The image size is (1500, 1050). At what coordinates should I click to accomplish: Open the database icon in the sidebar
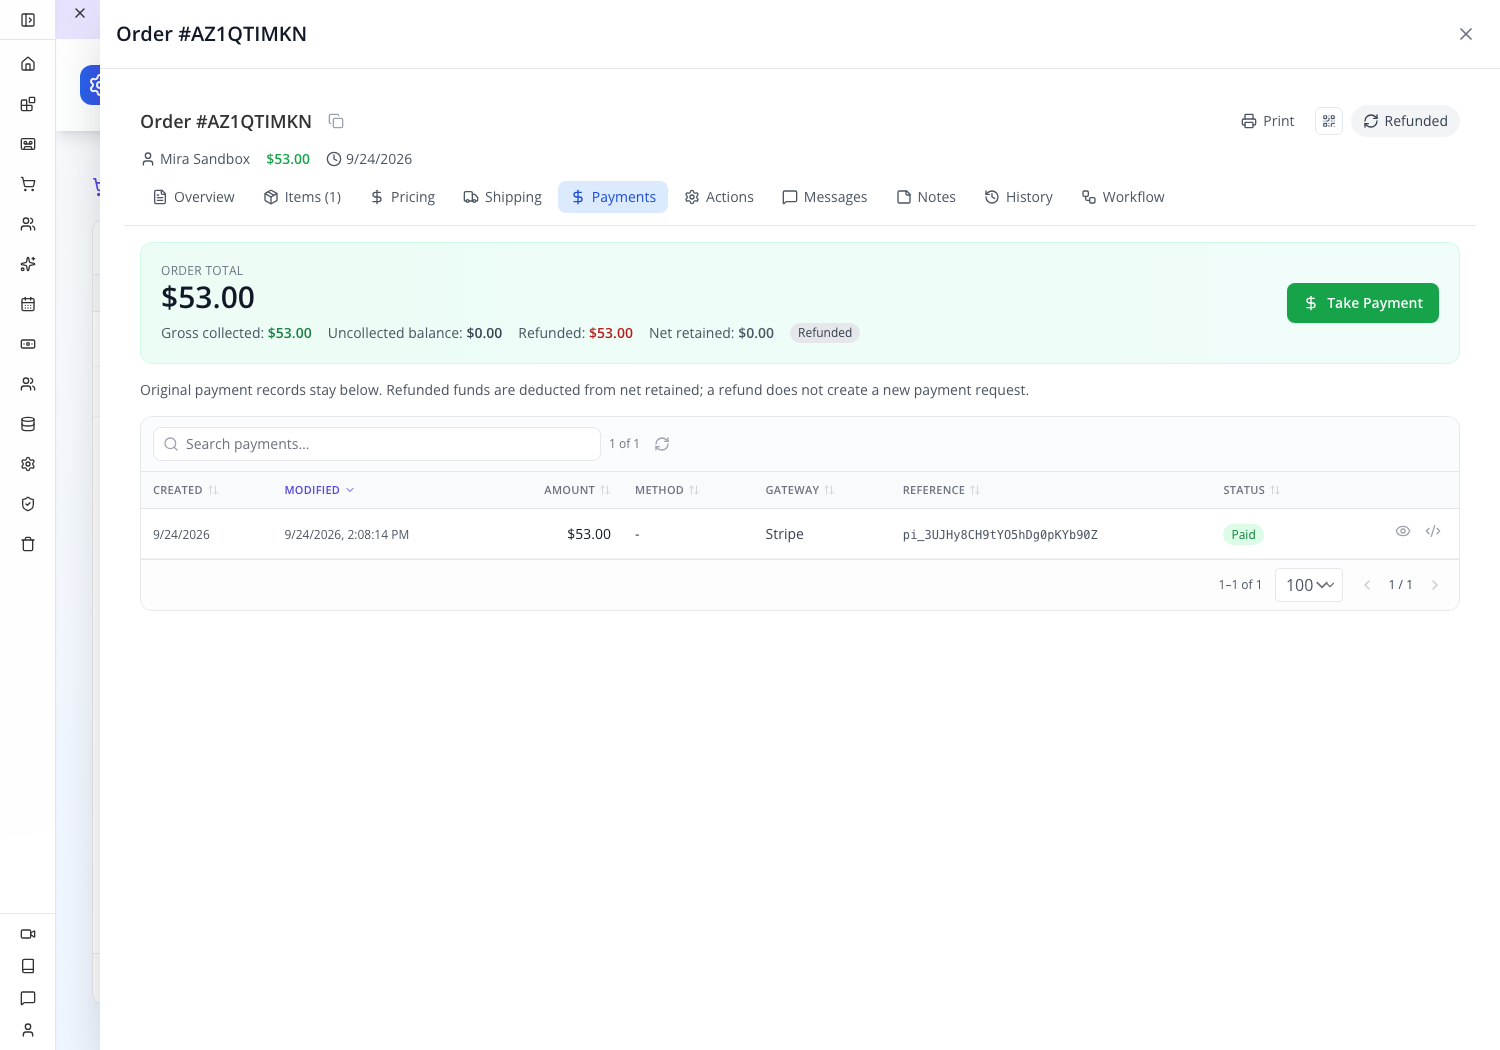tap(28, 424)
